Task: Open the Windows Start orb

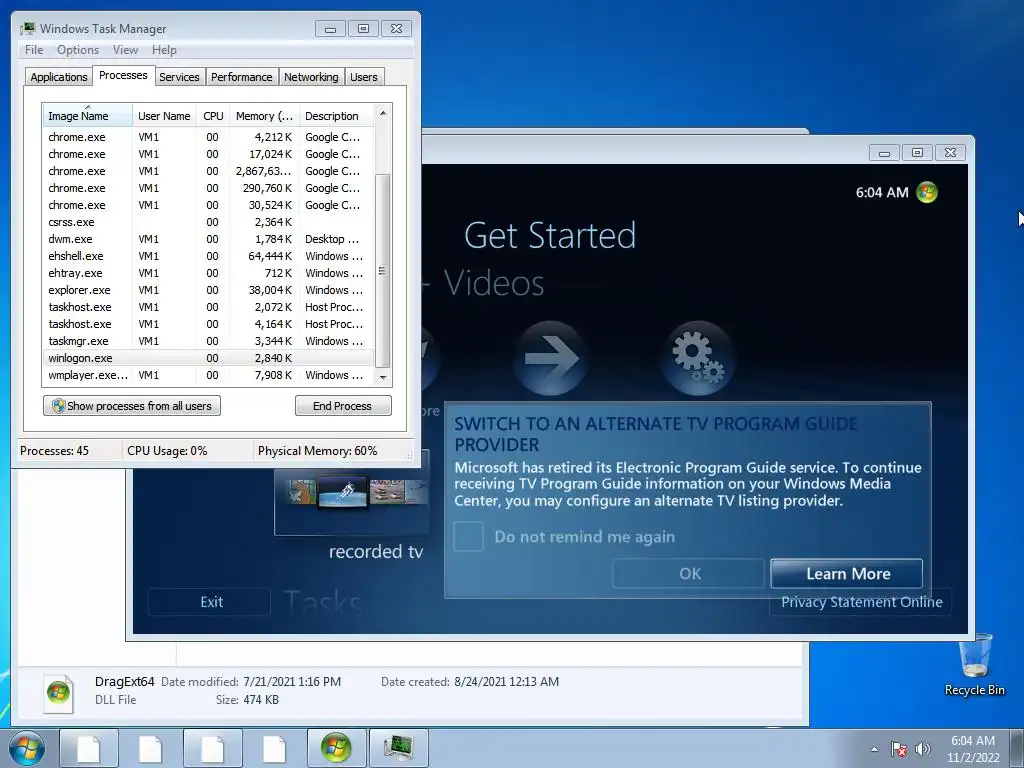Action: click(x=27, y=748)
